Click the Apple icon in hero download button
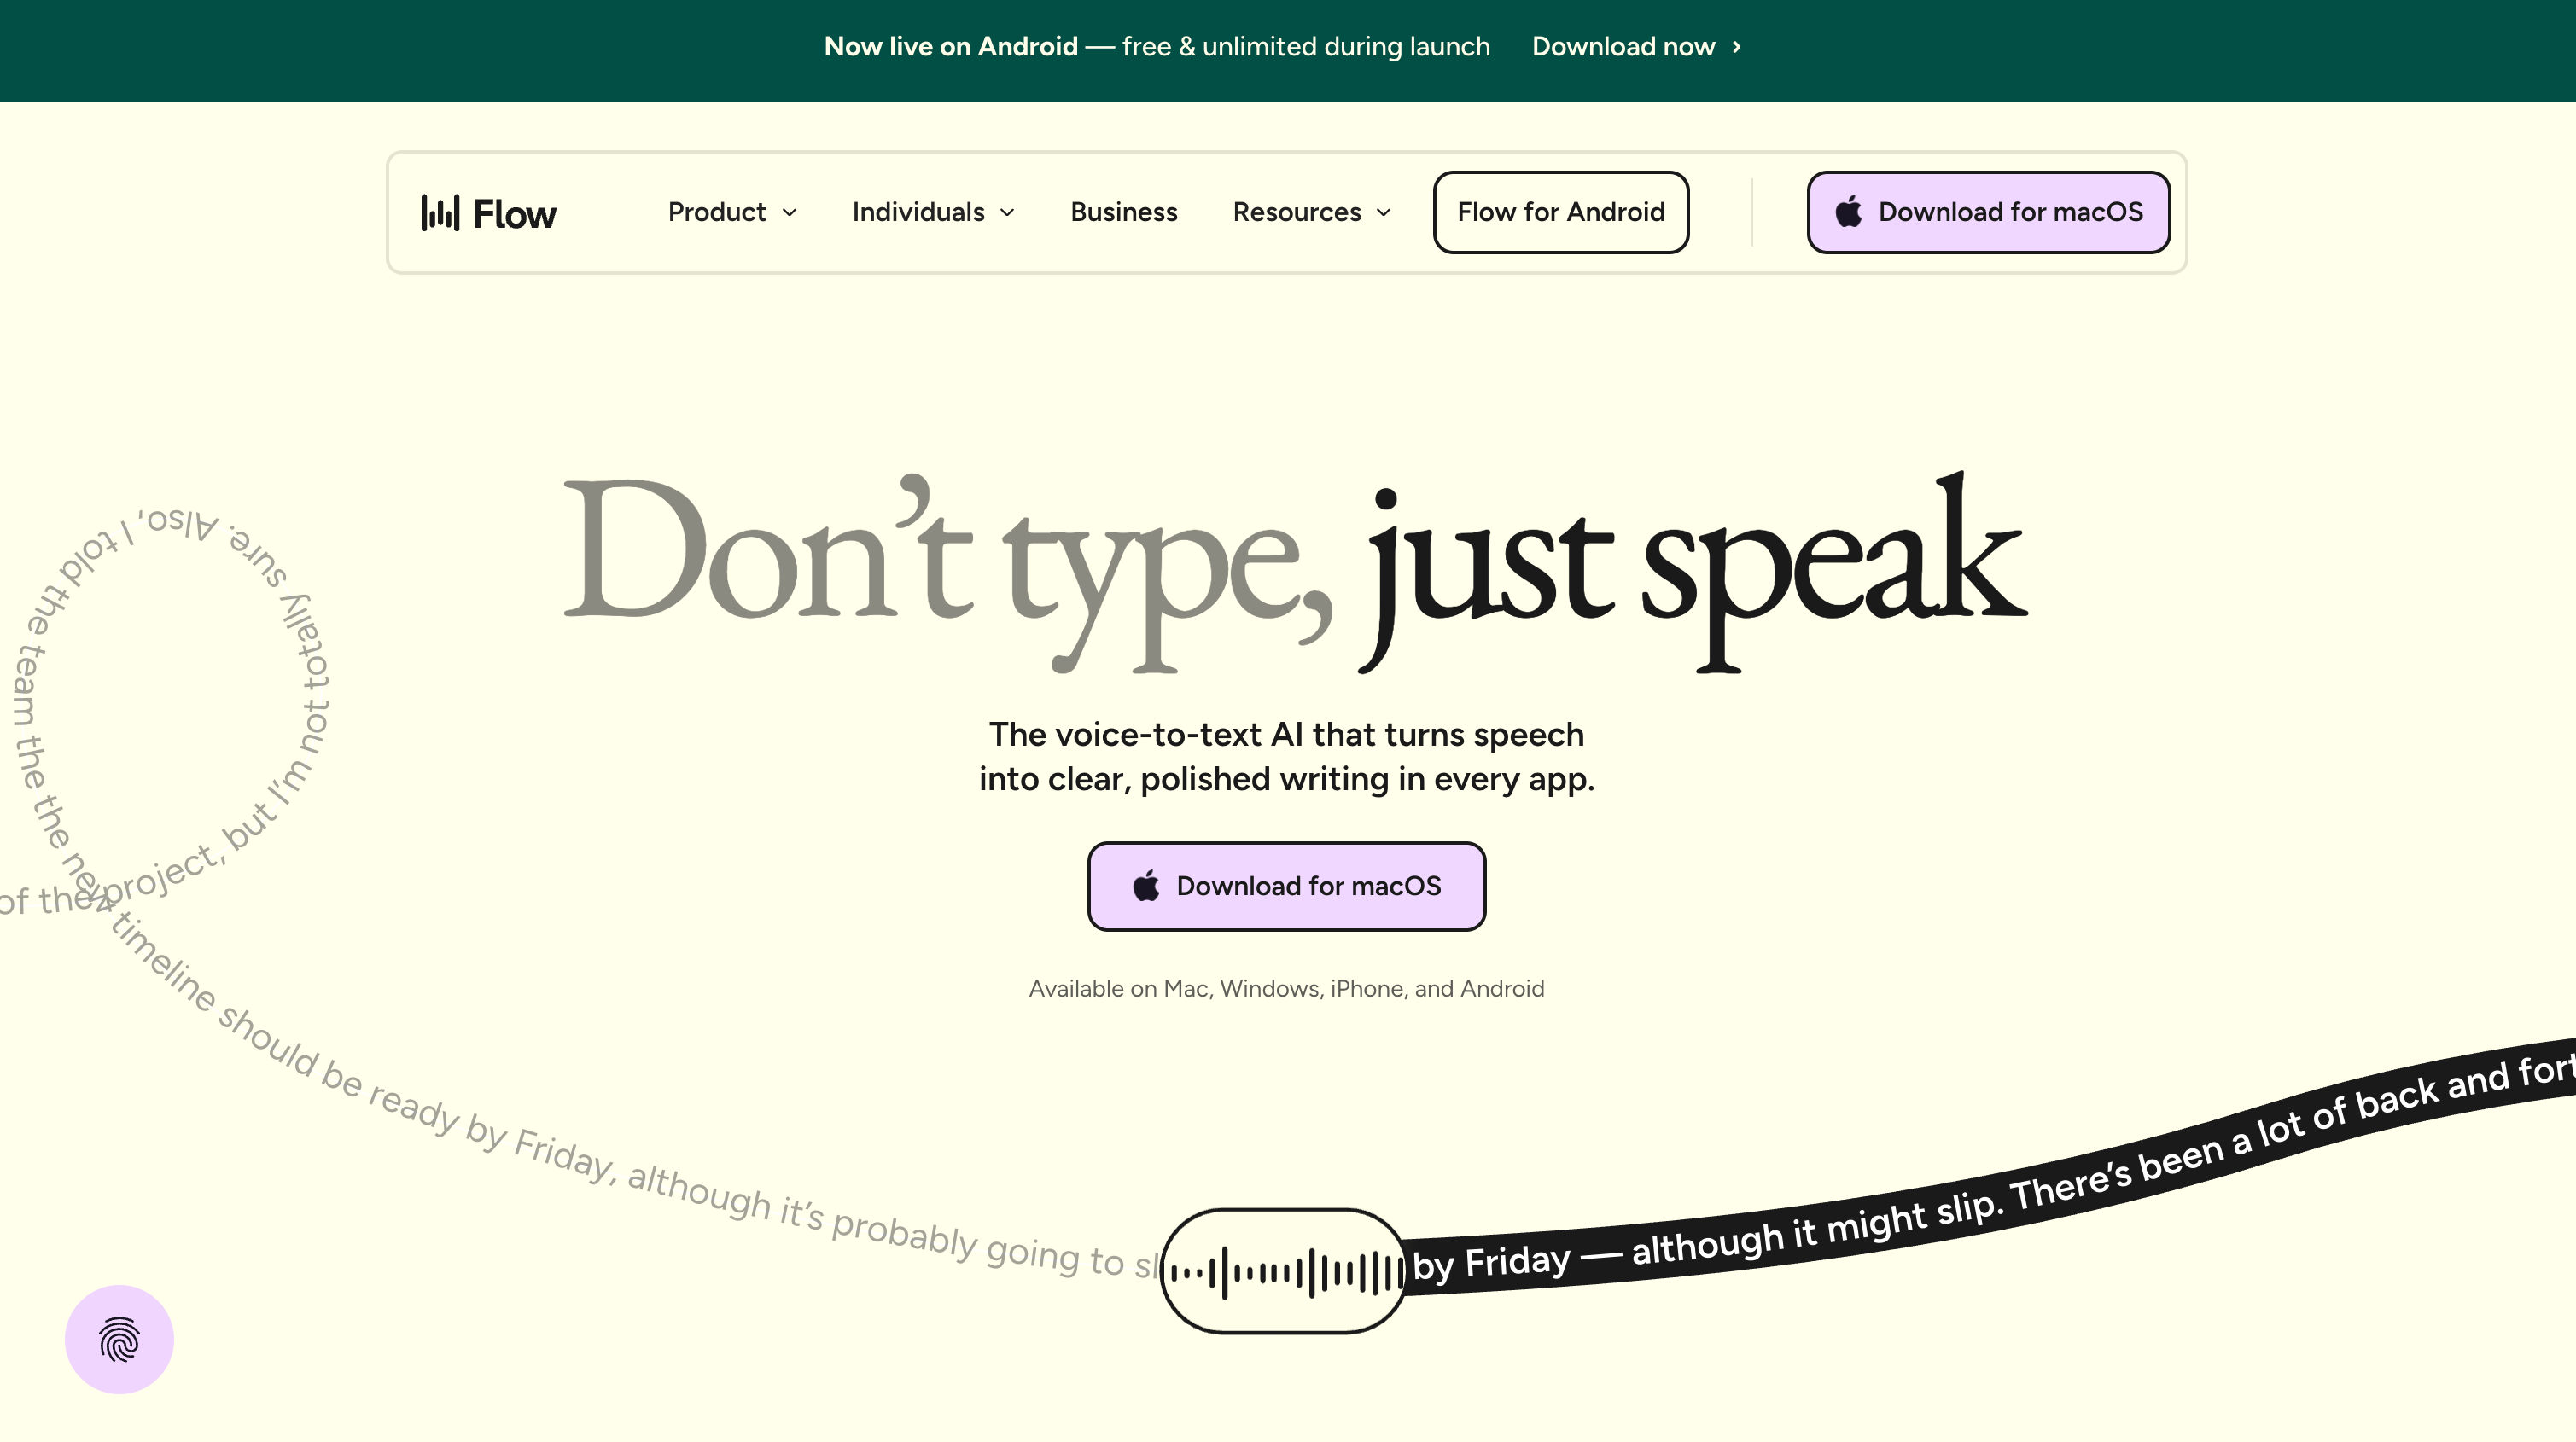The height and width of the screenshot is (1442, 2576). tap(1146, 886)
